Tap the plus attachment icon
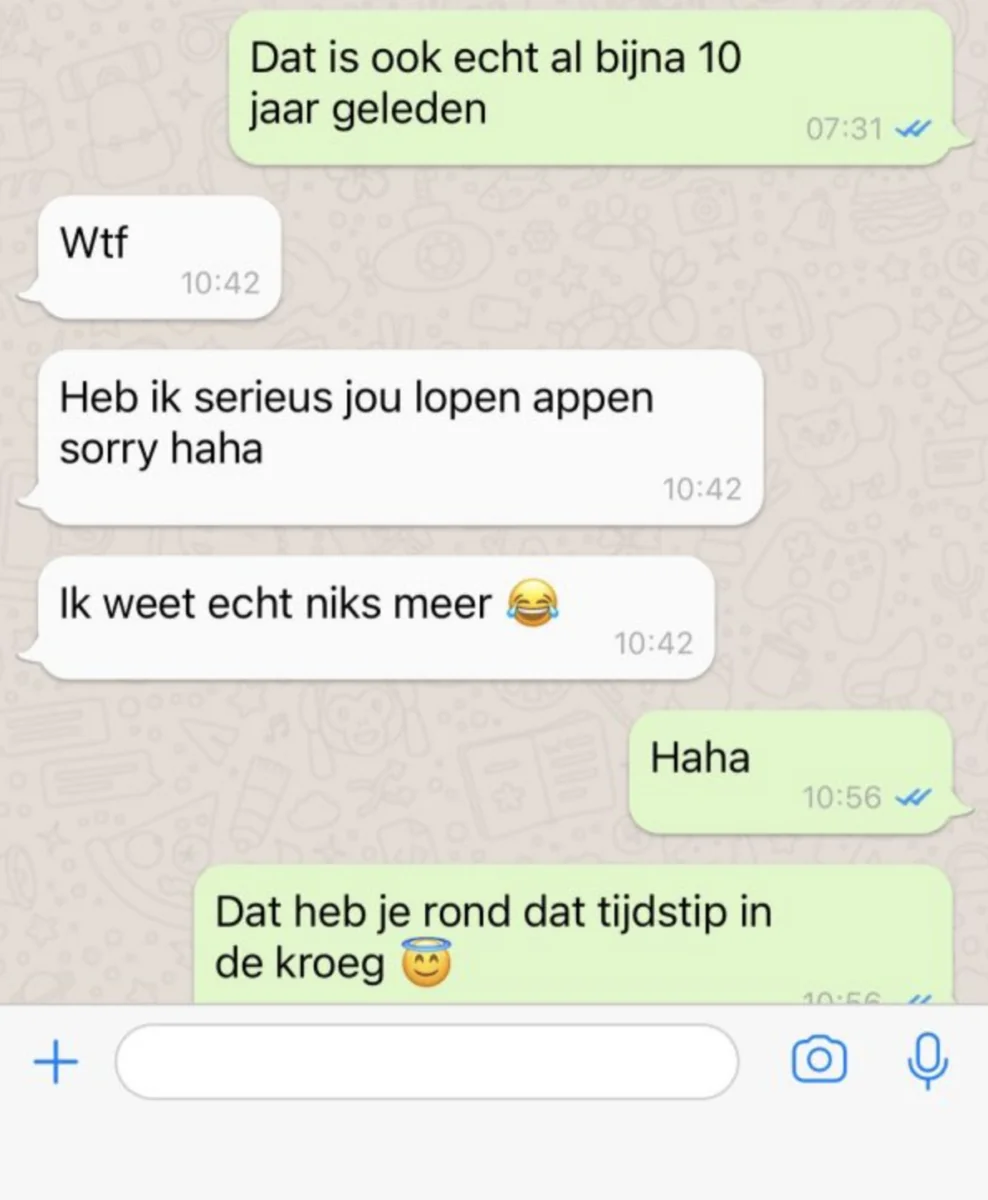 click(x=56, y=1063)
